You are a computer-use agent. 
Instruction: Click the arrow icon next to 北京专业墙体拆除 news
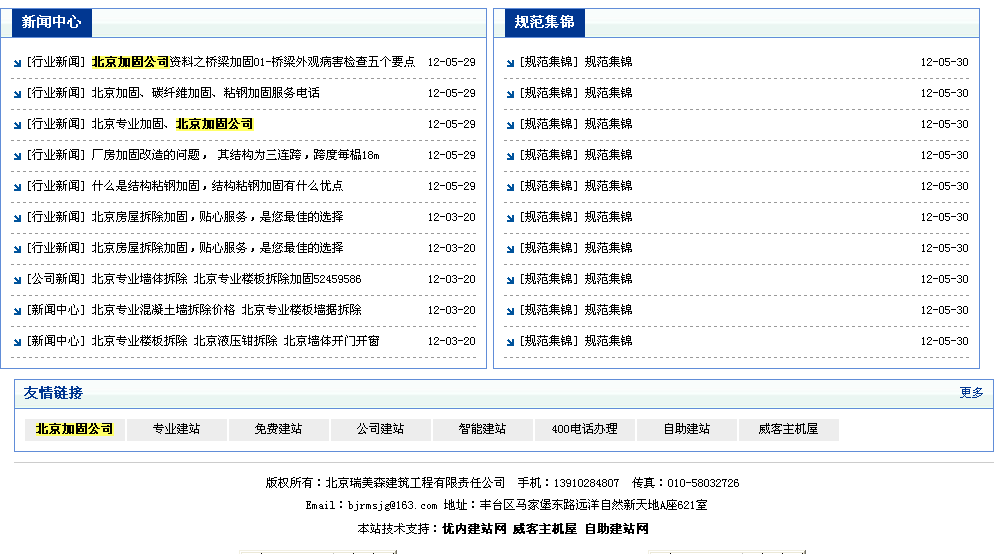pos(18,280)
